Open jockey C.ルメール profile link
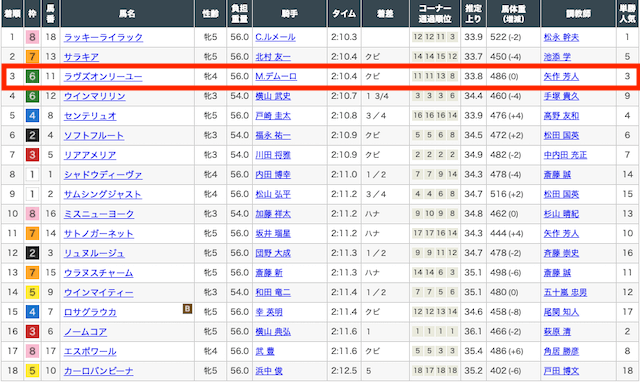The image size is (640, 382). point(275,38)
